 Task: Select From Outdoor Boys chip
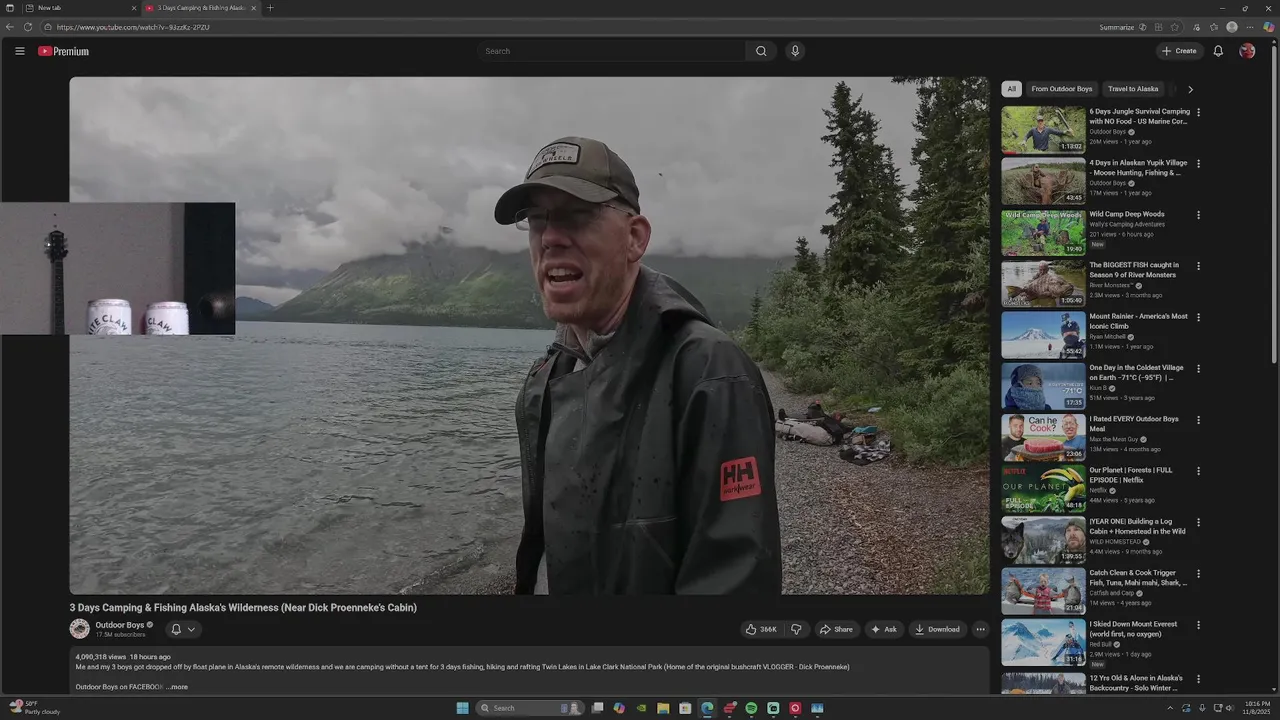1062,89
